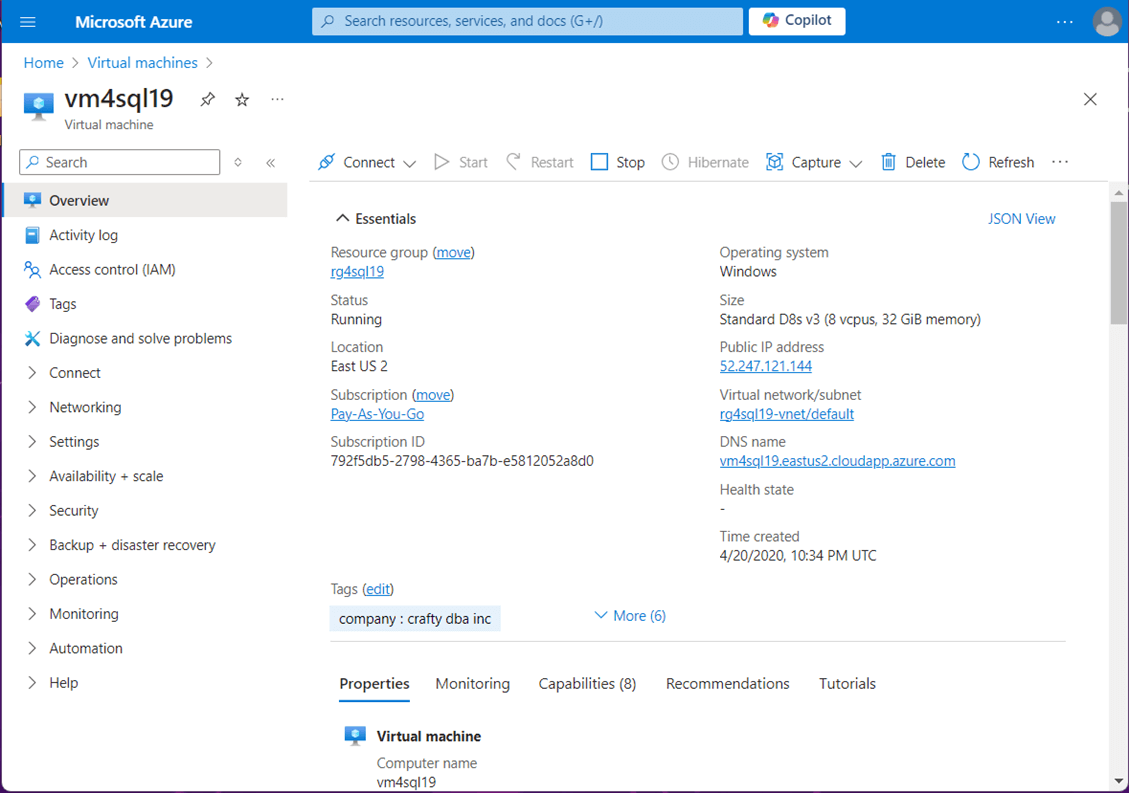The width and height of the screenshot is (1129, 793).
Task: Collapse the resource menu sidebar
Action: coord(271,163)
